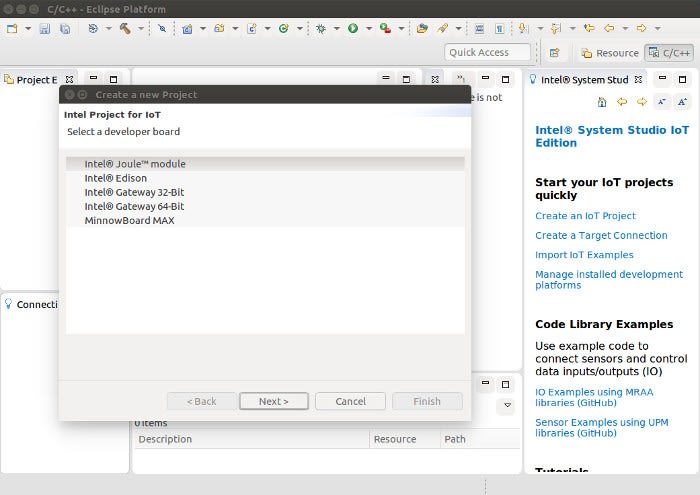
Task: Click Back arrow in Intel System Studio view
Action: [x=622, y=102]
